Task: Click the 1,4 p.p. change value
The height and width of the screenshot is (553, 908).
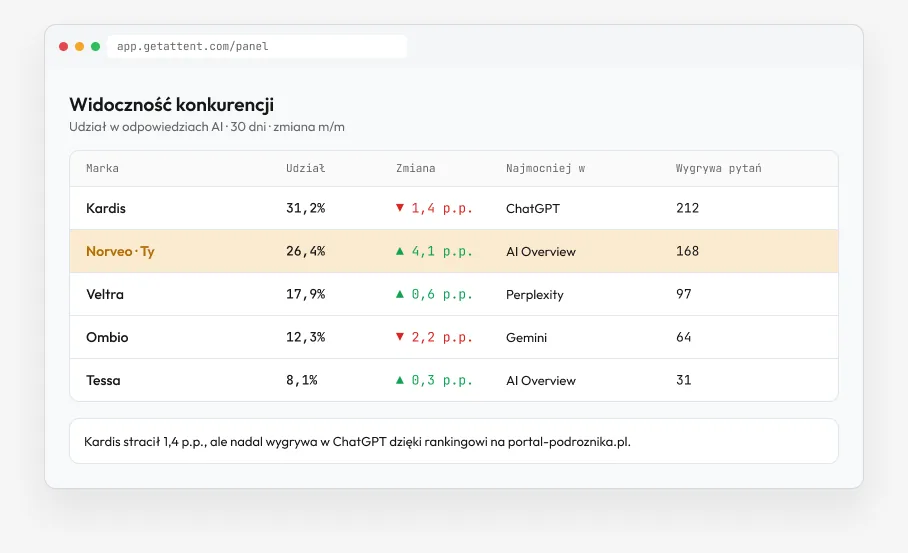Action: 442,208
